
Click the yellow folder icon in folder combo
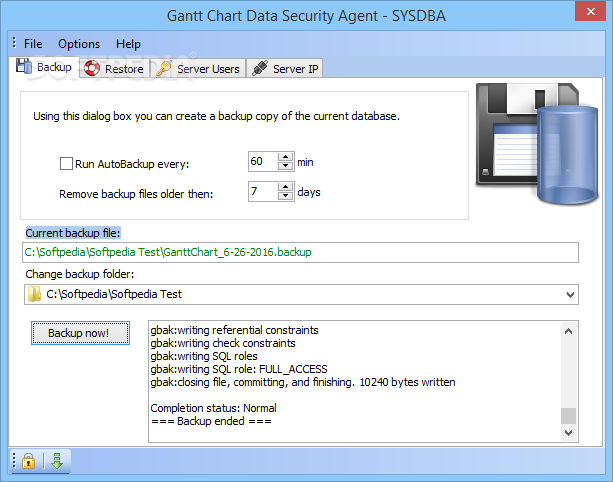click(x=34, y=294)
